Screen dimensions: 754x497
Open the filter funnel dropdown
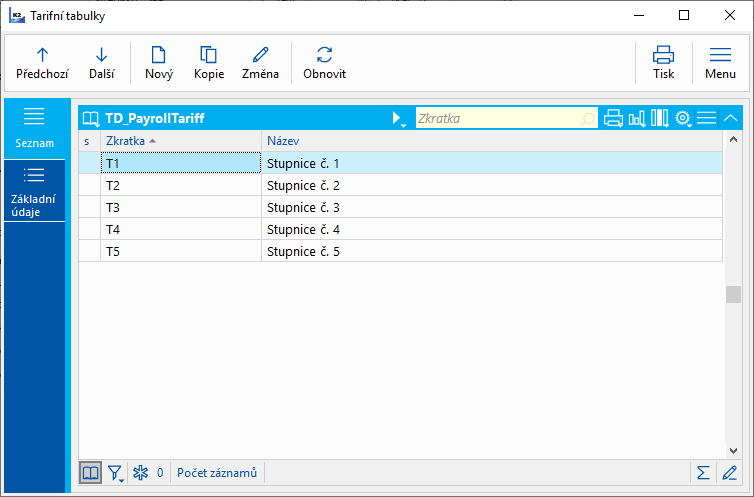(x=115, y=473)
